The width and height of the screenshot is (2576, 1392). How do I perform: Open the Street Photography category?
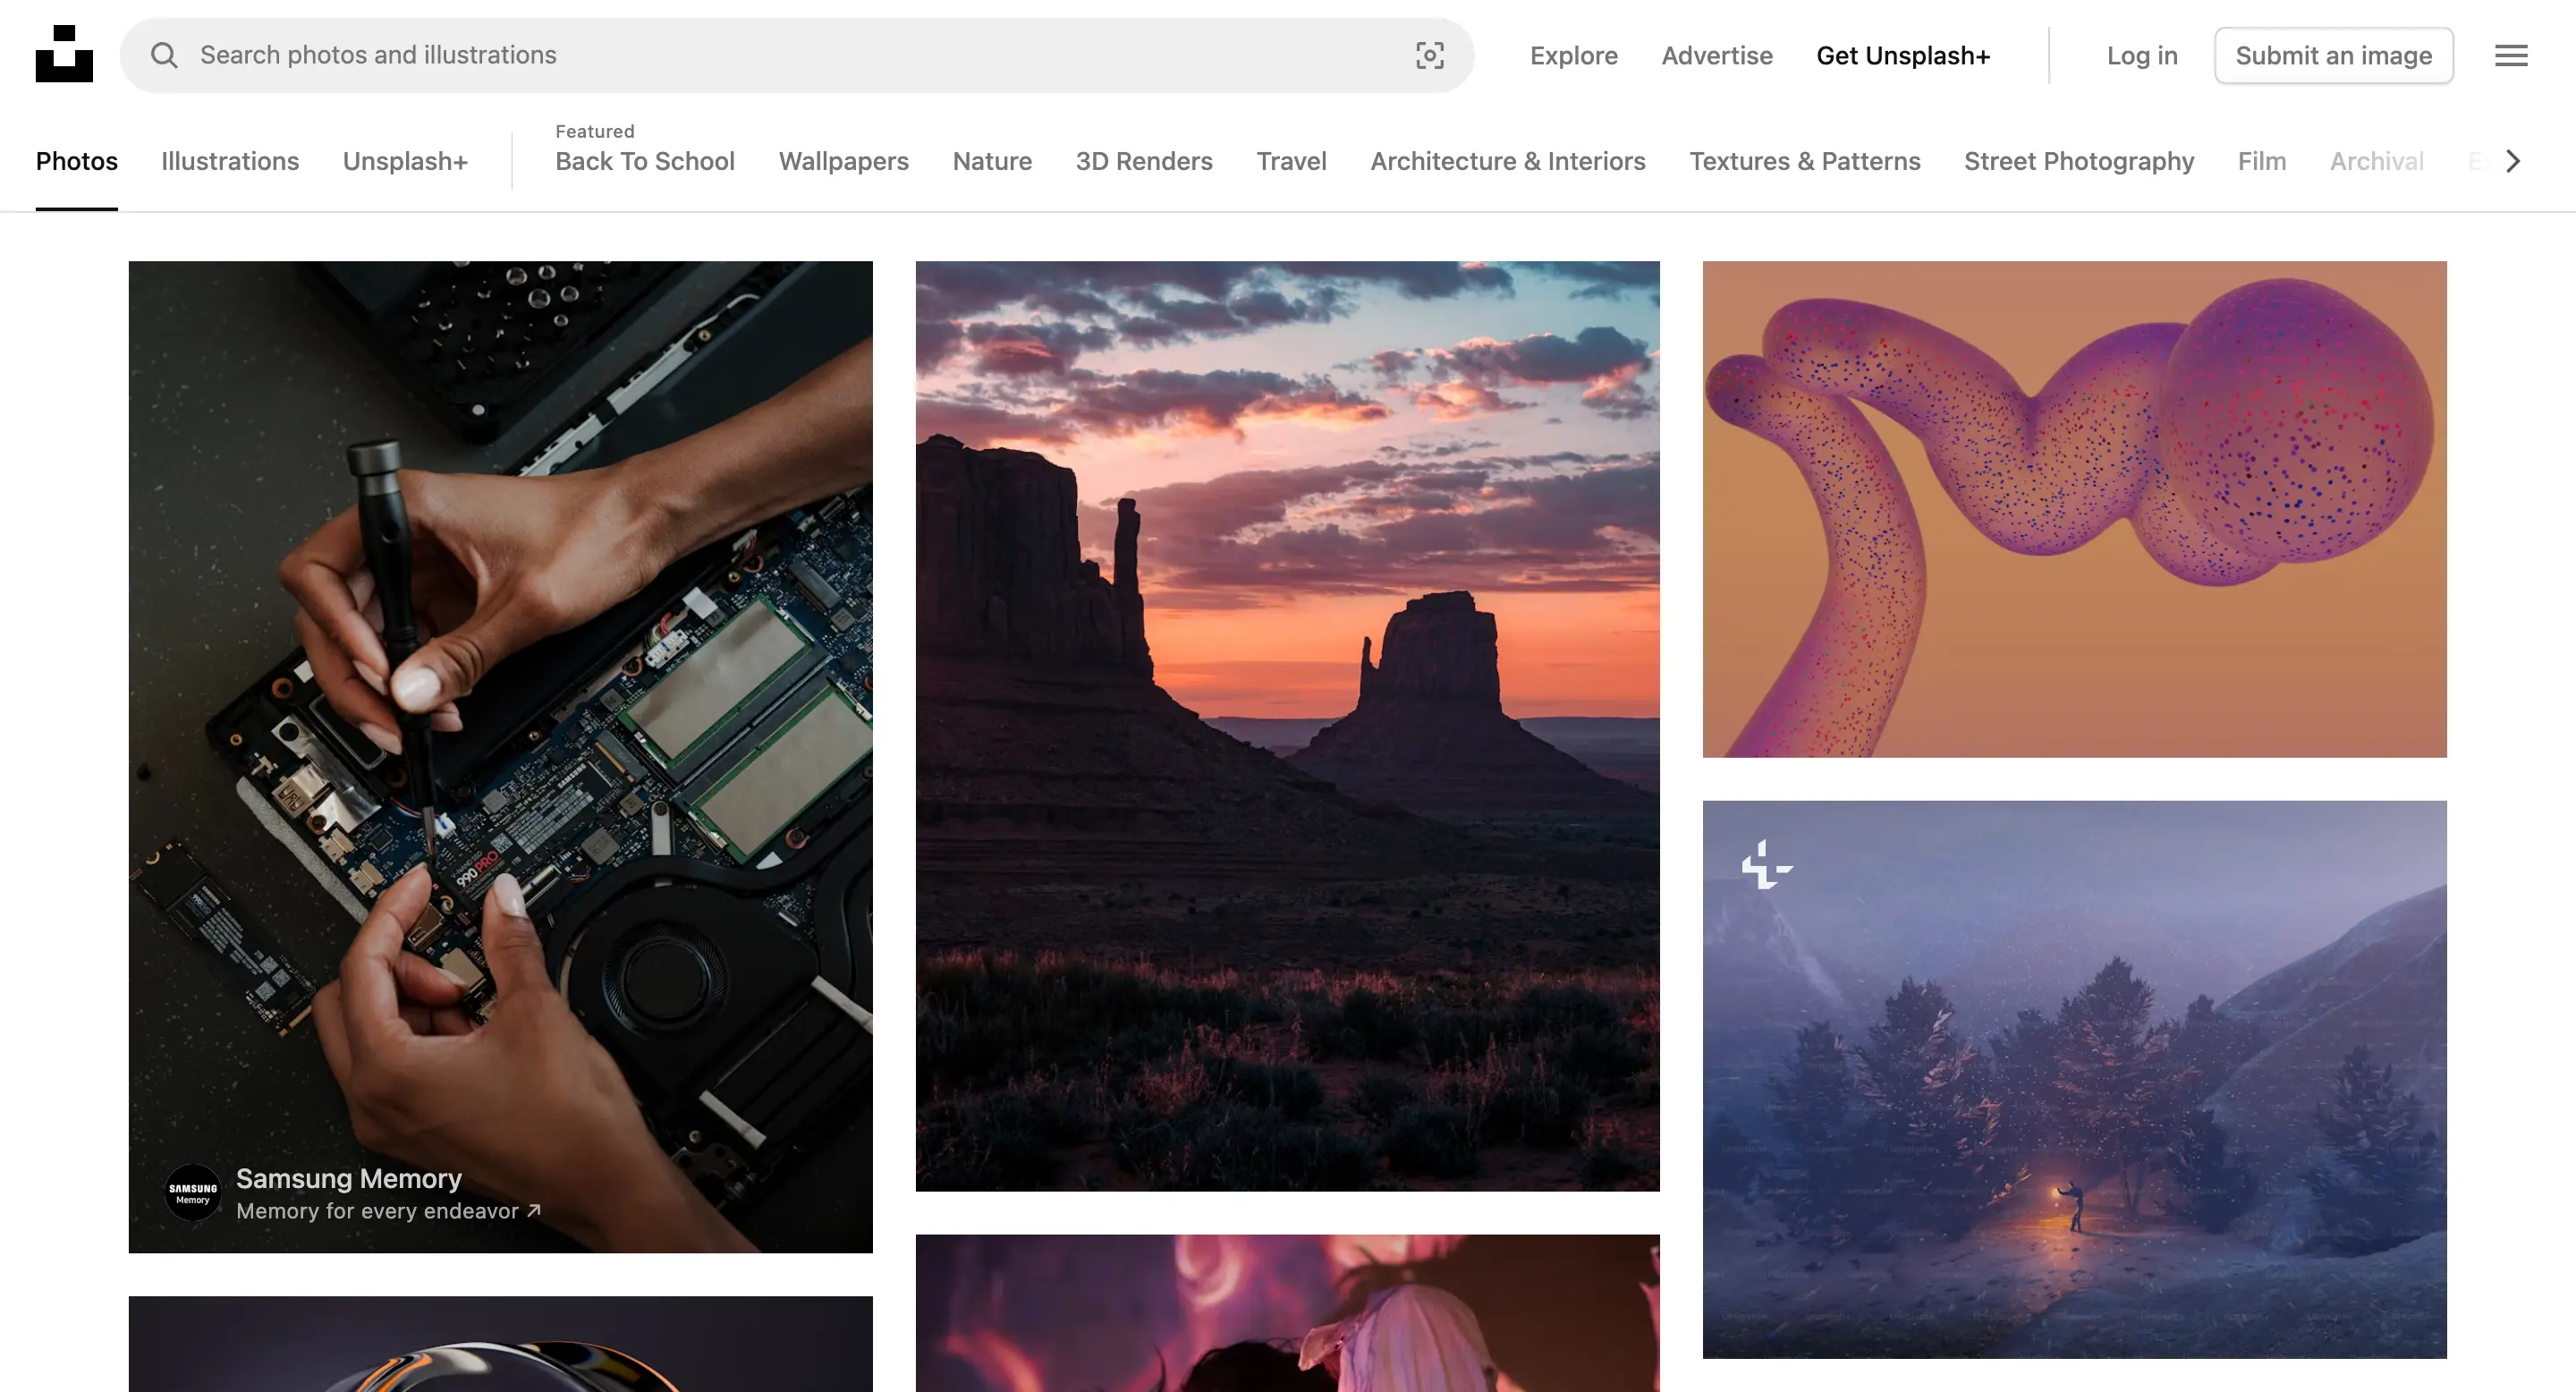[2079, 161]
